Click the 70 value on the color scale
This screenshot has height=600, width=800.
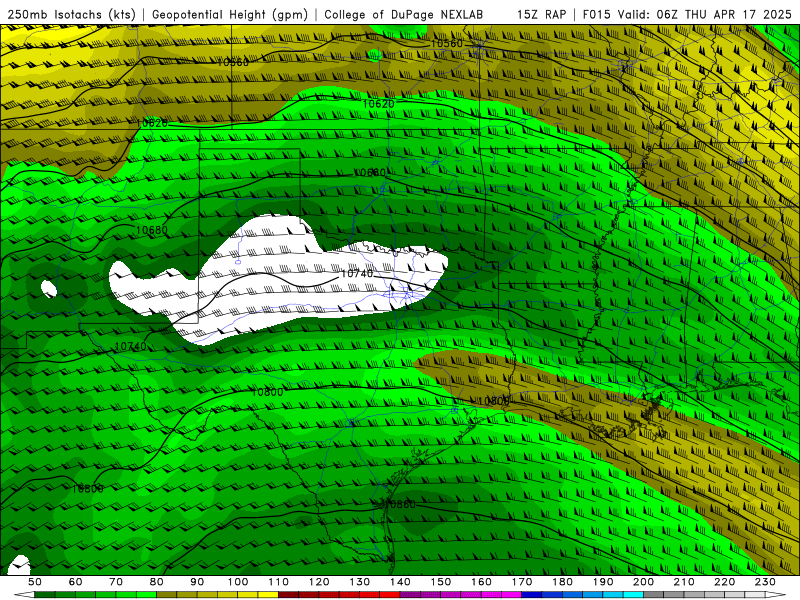(116, 582)
